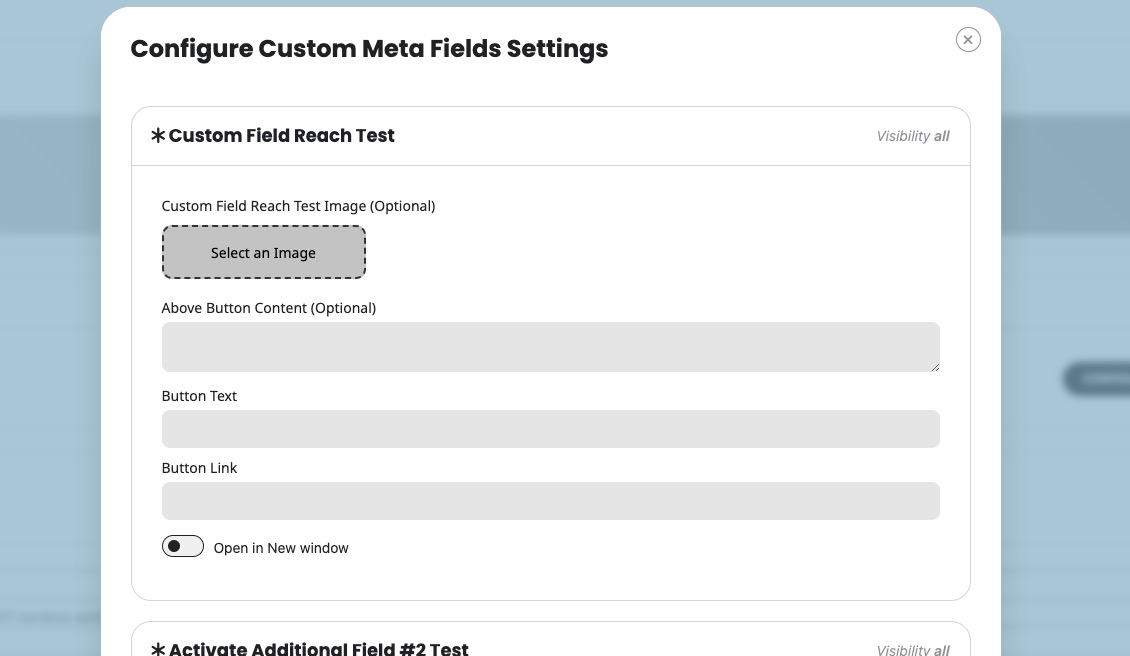Expand the Custom Field Reach Test section header
Screen dimensions: 1130x656
(x=551, y=136)
